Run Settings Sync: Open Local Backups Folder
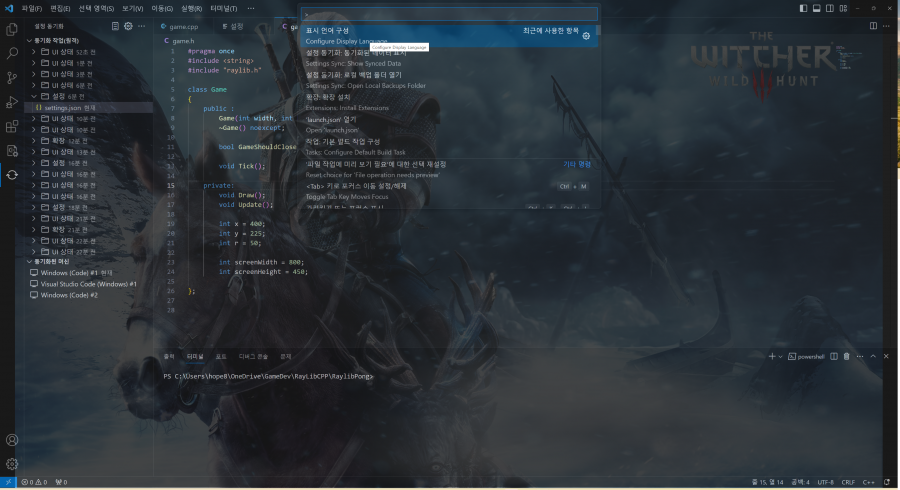The image size is (900, 490). (449, 80)
